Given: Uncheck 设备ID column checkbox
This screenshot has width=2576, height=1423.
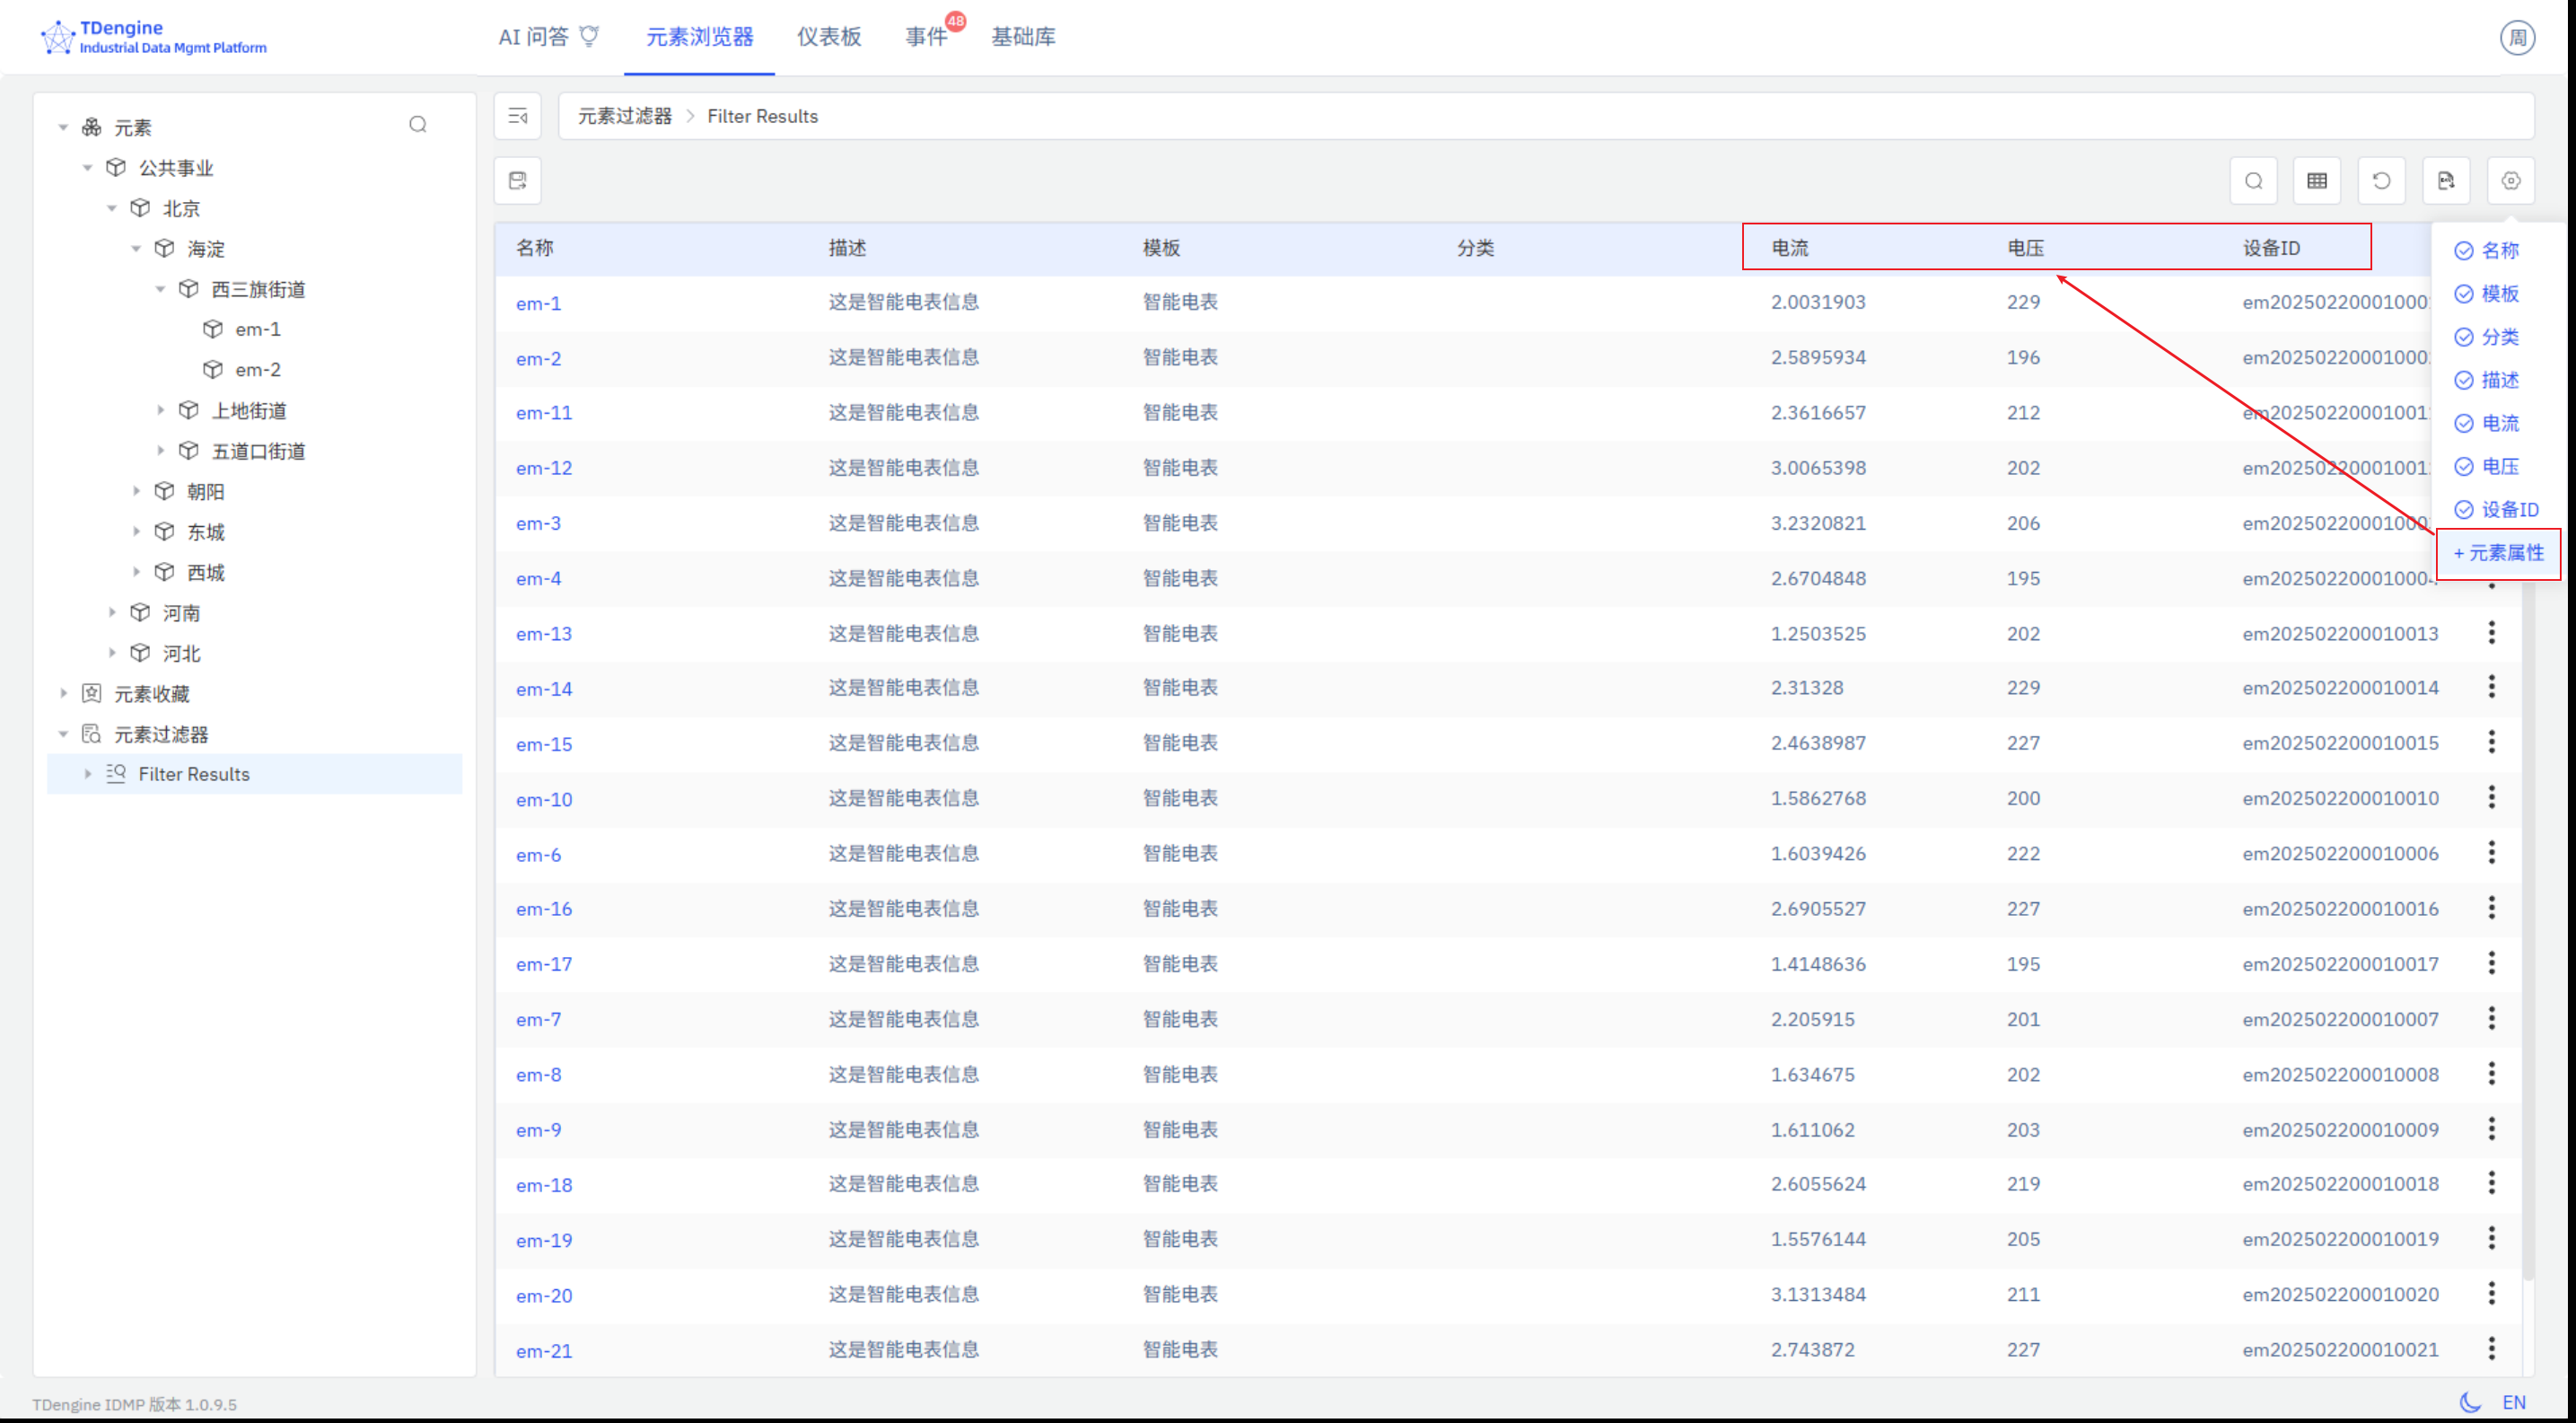Looking at the screenshot, I should click(x=2464, y=510).
